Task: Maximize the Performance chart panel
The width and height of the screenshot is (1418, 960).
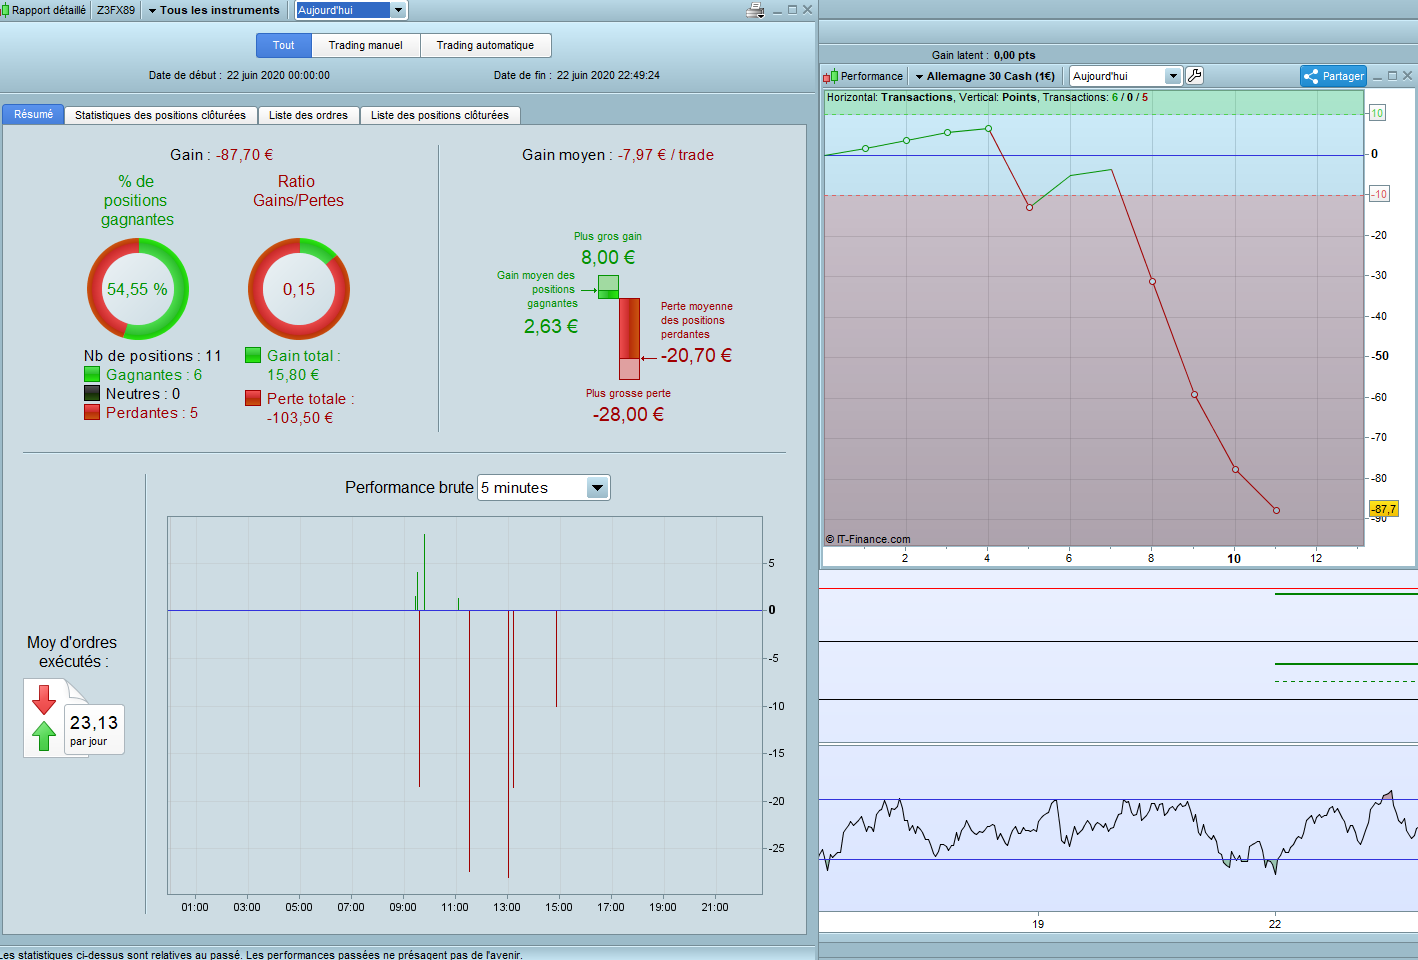Action: (1392, 76)
